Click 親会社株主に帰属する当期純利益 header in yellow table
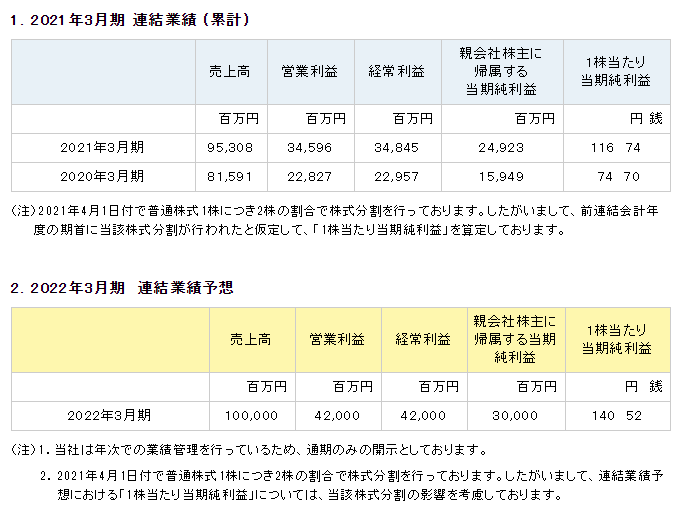 (x=515, y=339)
